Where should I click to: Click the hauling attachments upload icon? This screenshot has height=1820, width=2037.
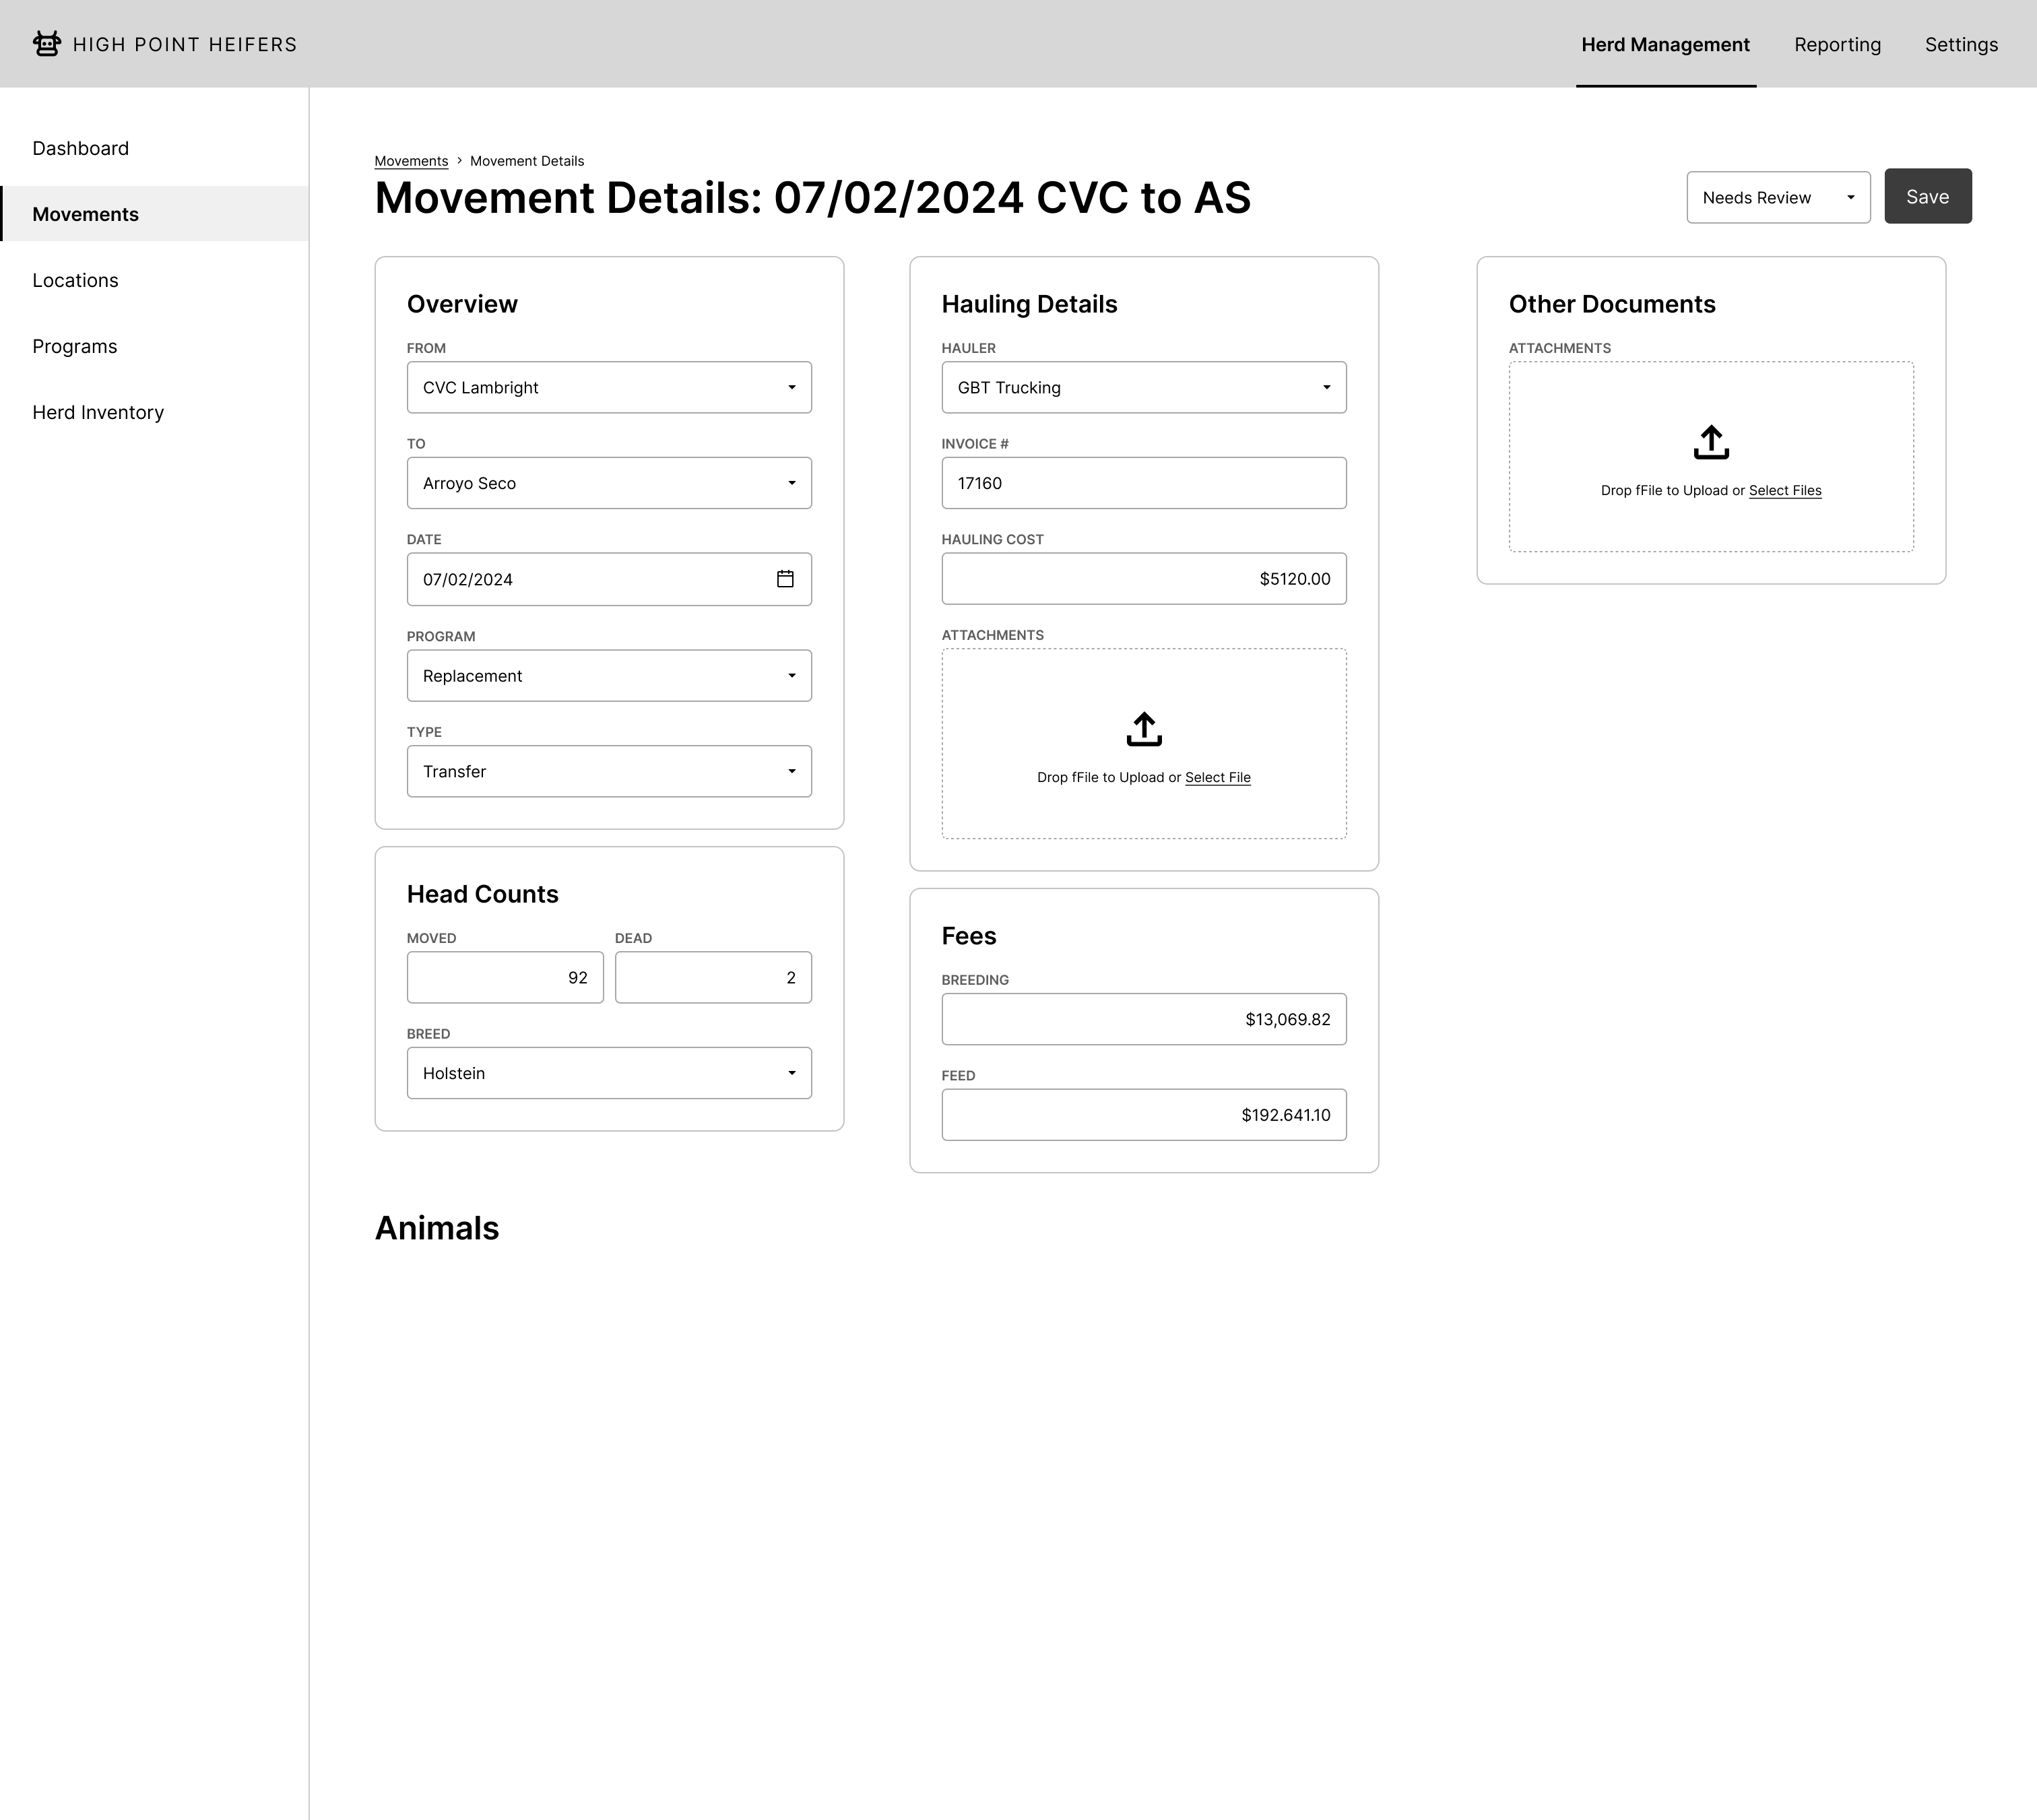tap(1144, 729)
